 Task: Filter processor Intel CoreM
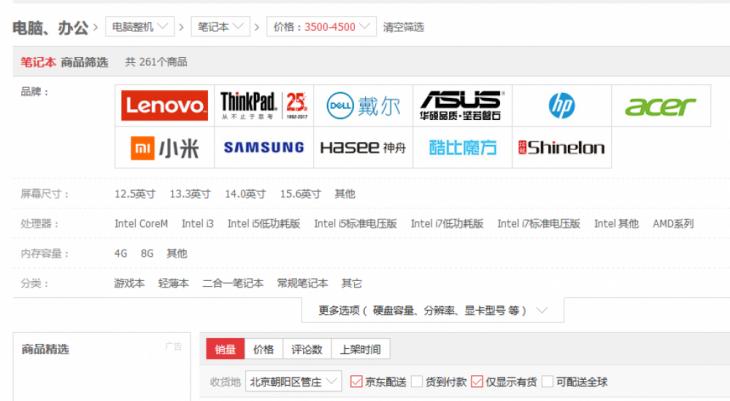pyautogui.click(x=141, y=224)
